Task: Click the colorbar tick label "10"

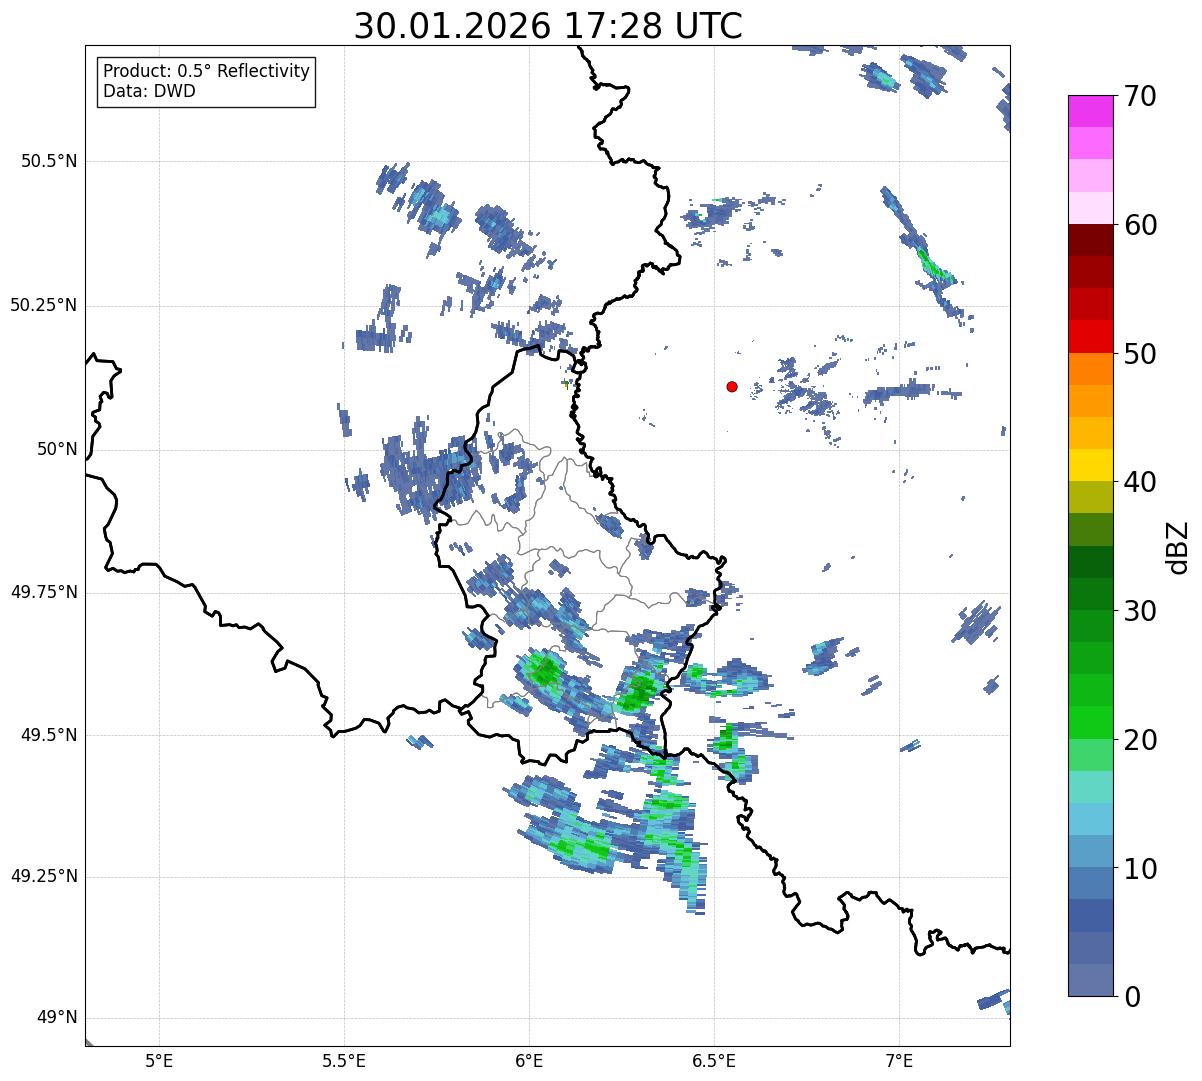Action: coord(1140,870)
